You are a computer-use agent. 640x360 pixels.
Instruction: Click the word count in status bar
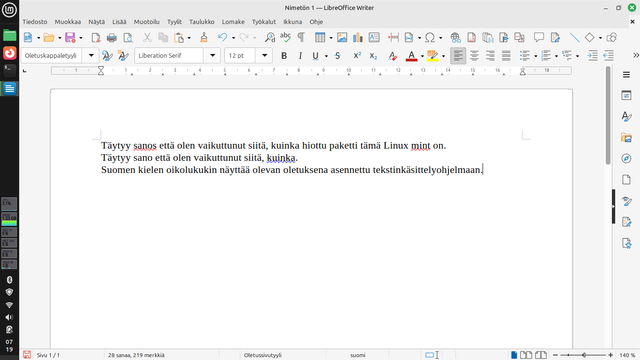(x=136, y=355)
